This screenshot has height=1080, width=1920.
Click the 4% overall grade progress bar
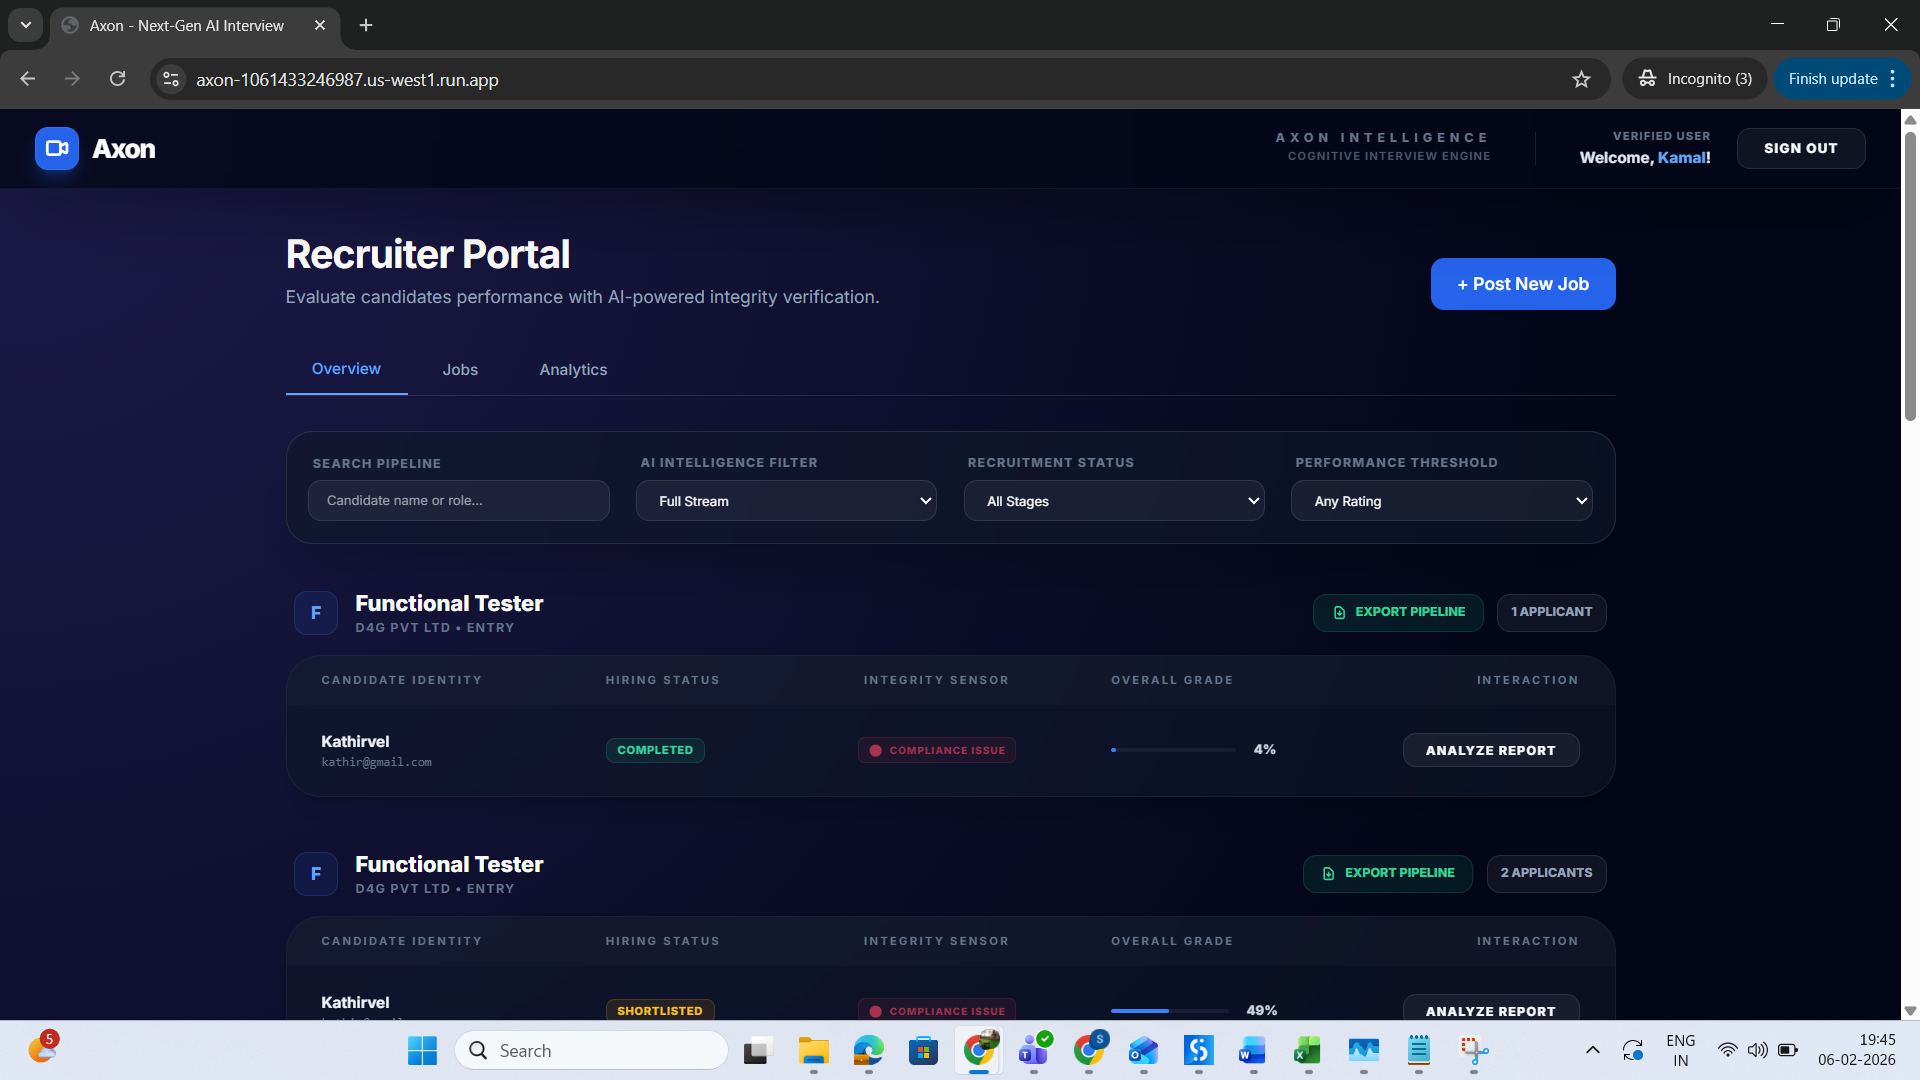(x=1173, y=750)
